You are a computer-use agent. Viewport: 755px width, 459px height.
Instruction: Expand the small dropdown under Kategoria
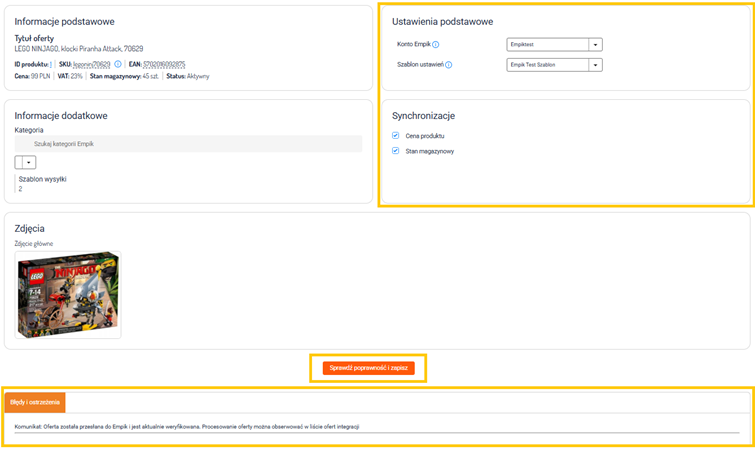[29, 162]
